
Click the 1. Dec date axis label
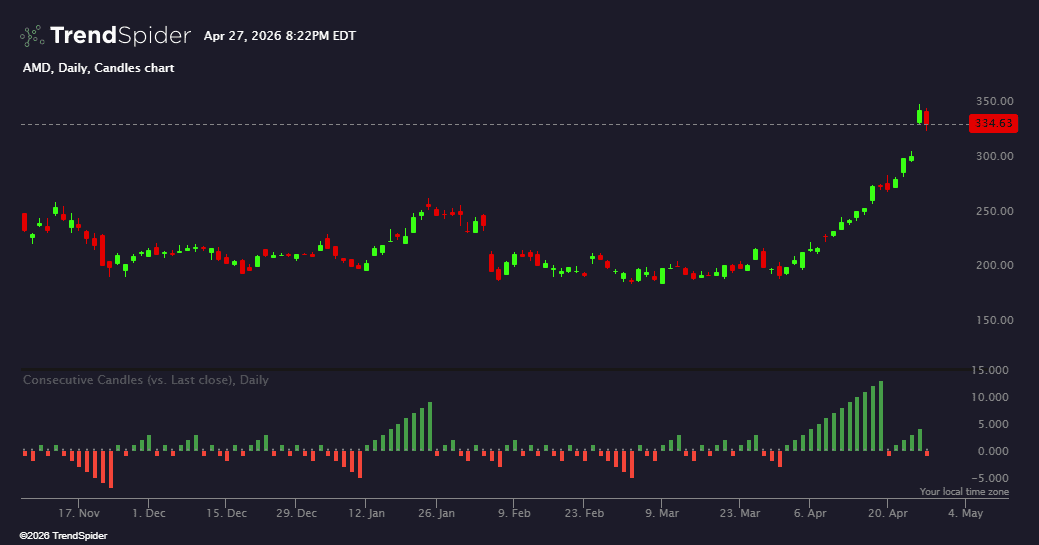(149, 513)
